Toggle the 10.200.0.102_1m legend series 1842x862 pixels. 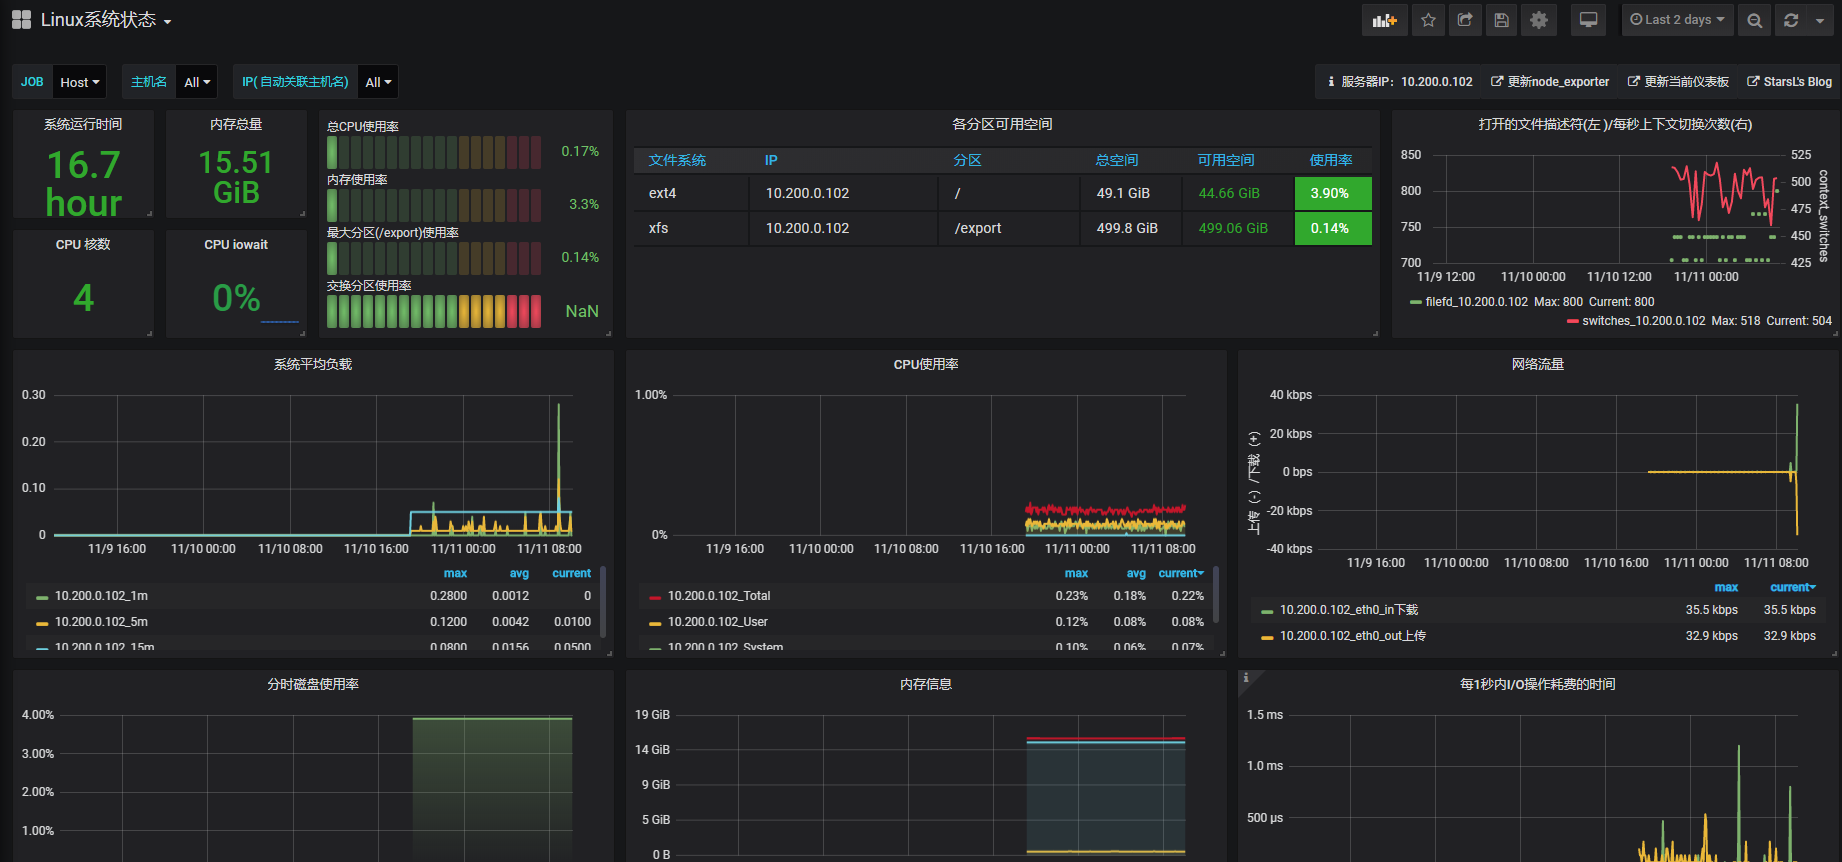101,596
